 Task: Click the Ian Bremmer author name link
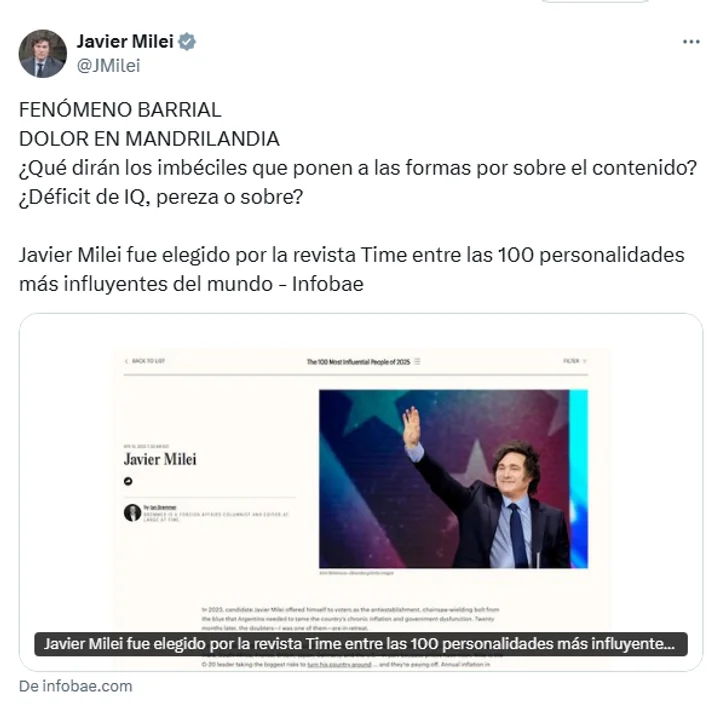(163, 507)
